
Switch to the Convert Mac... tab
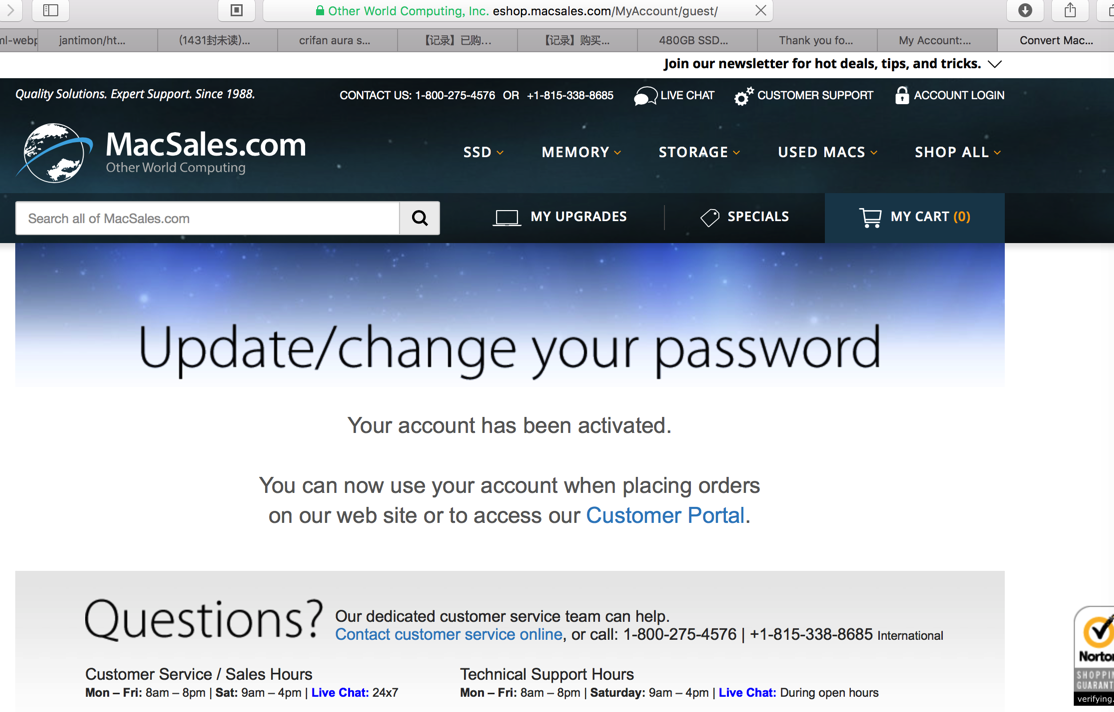point(1056,40)
